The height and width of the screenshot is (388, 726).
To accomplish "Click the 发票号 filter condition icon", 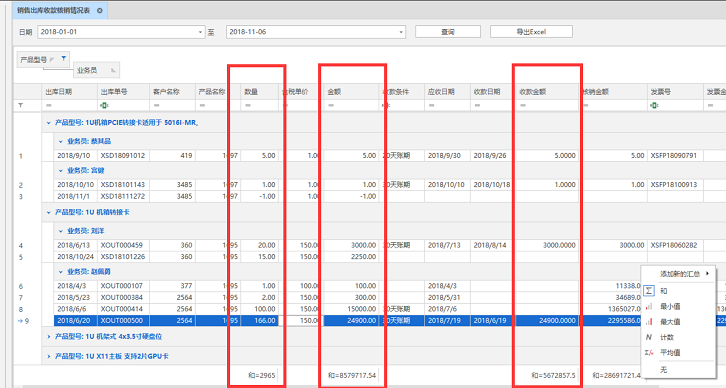I will 654,106.
